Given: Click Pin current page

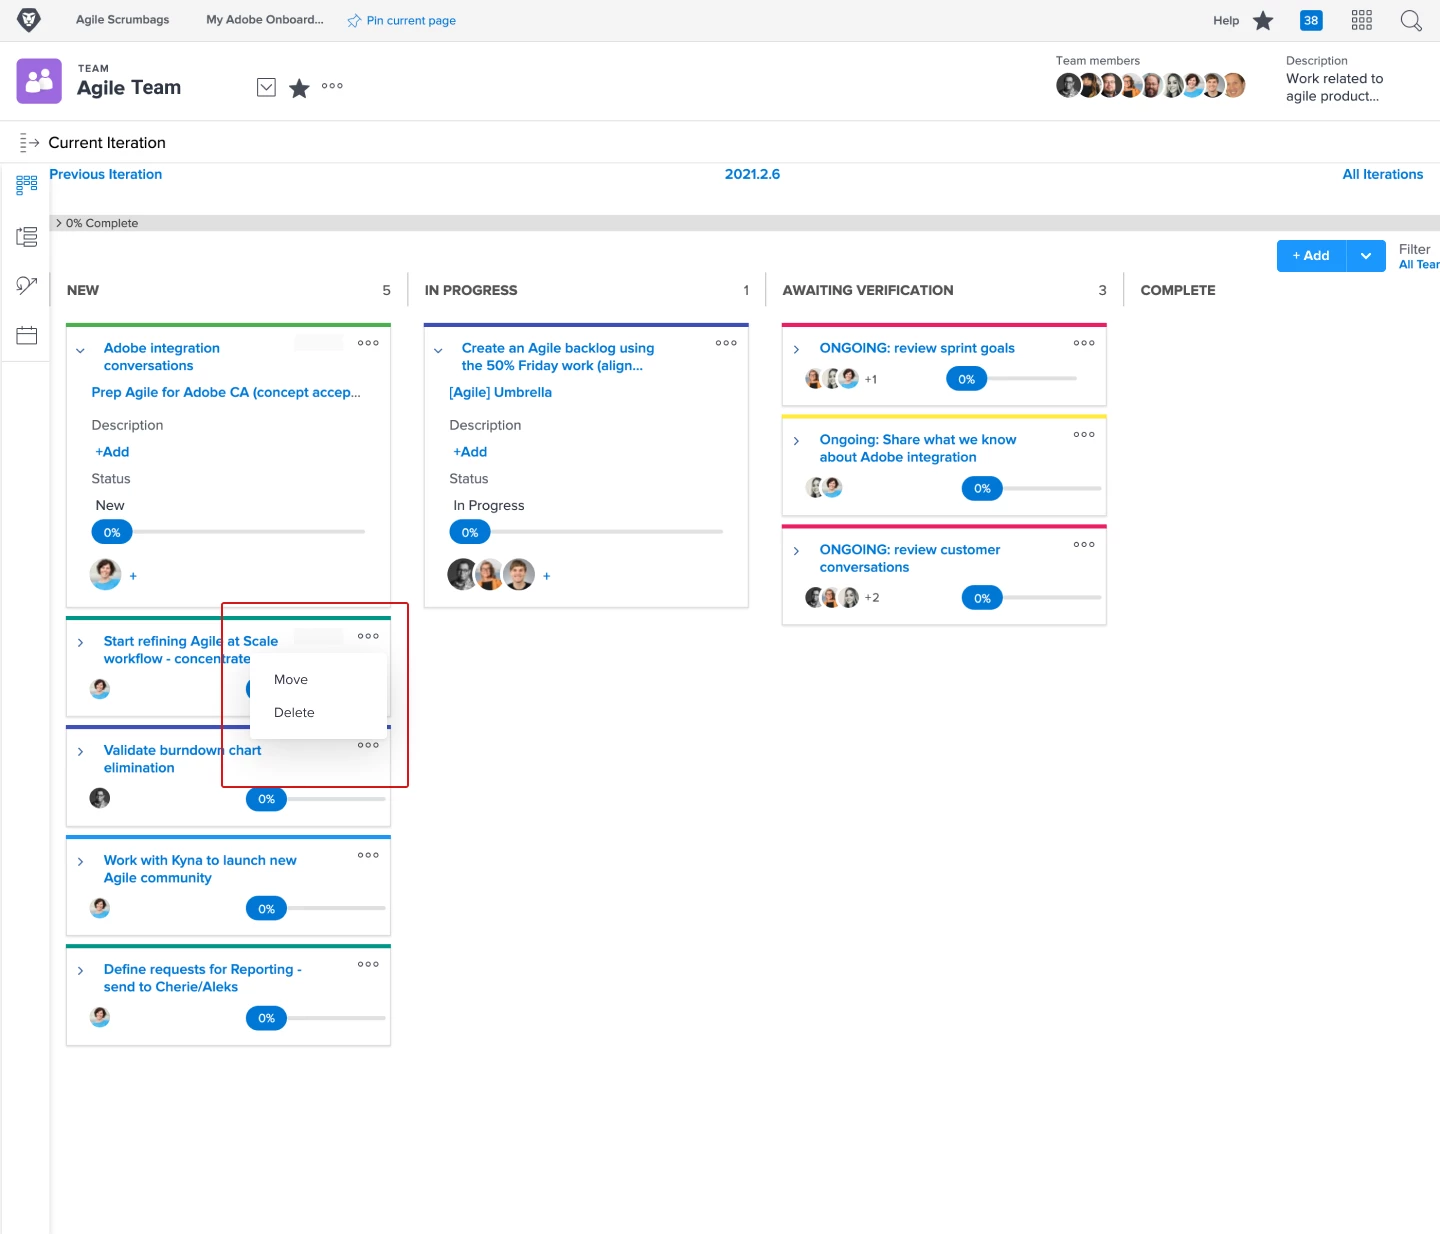Looking at the screenshot, I should 411,21.
